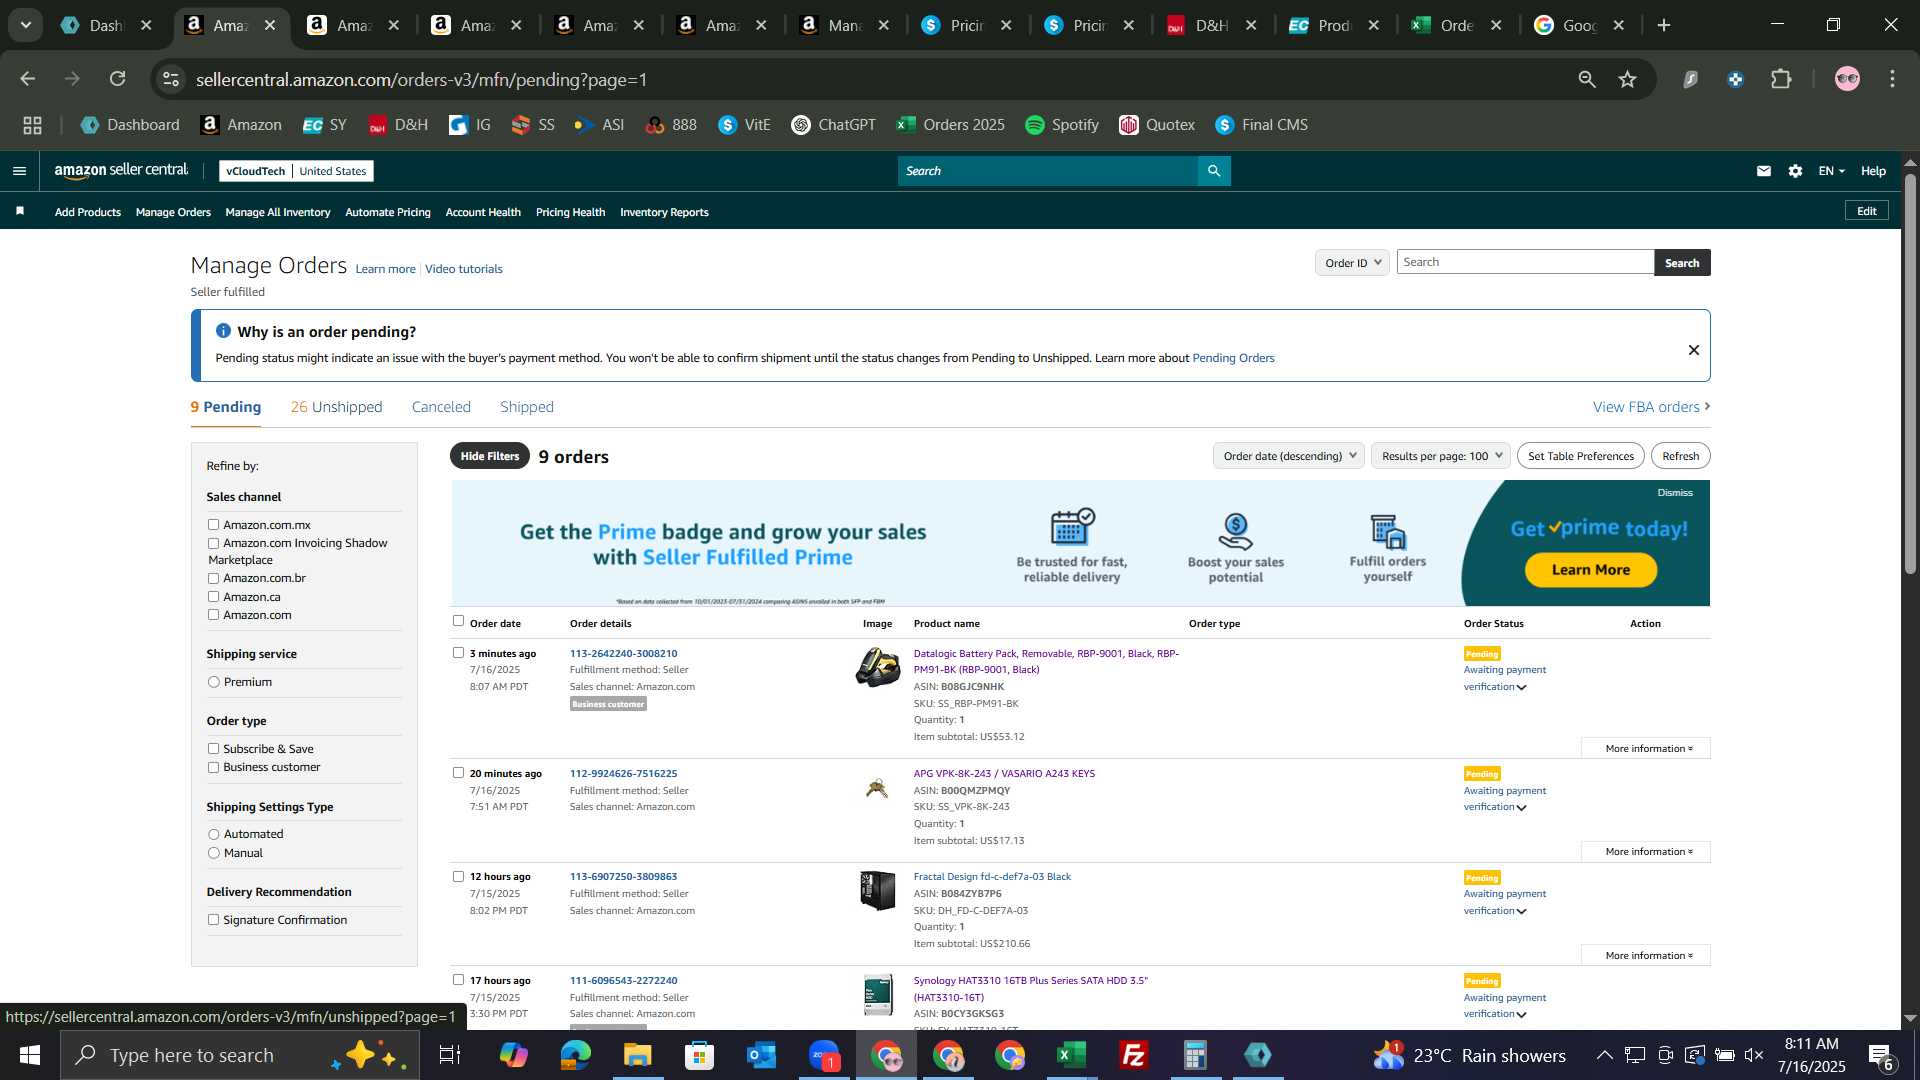This screenshot has width=1920, height=1080.
Task: Open Excel from the Windows taskbar
Action: click(1072, 1055)
